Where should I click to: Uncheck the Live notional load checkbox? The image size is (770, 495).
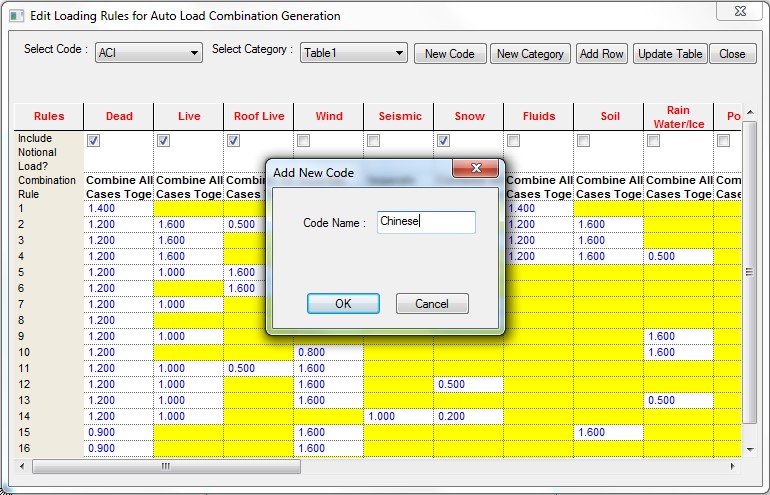click(x=163, y=141)
